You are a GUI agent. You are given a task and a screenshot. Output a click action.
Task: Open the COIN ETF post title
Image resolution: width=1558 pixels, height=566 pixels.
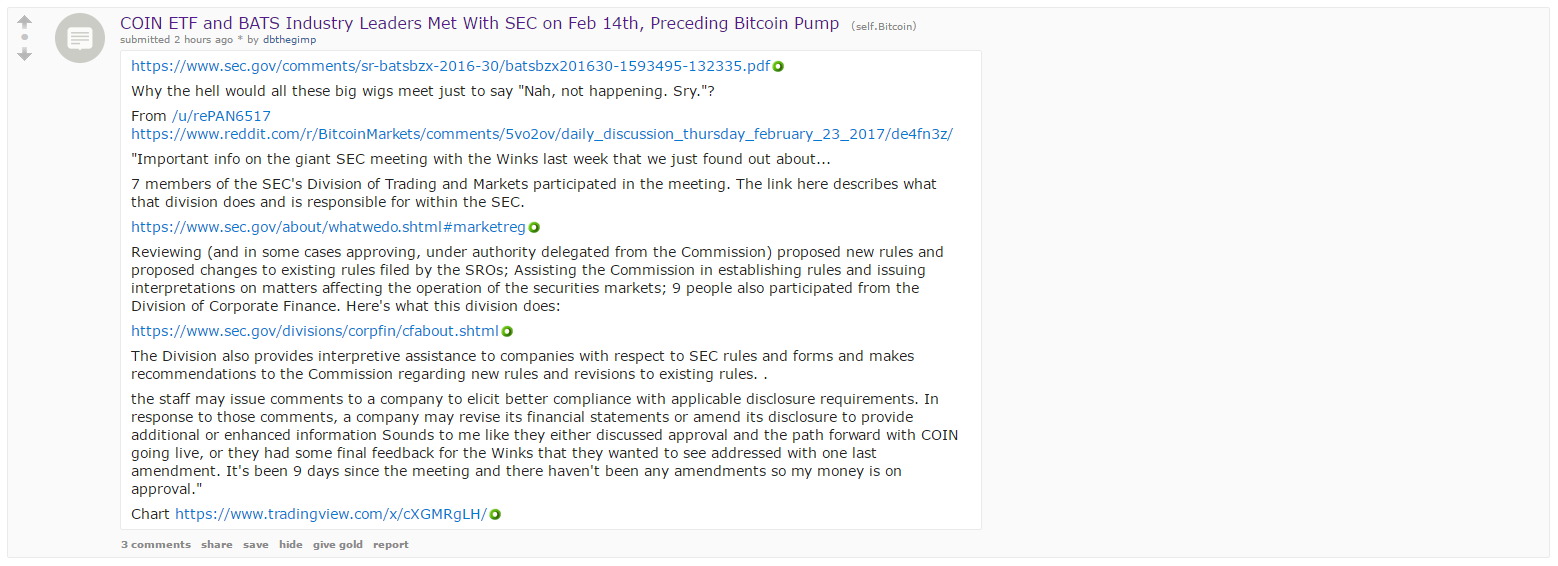(x=479, y=23)
